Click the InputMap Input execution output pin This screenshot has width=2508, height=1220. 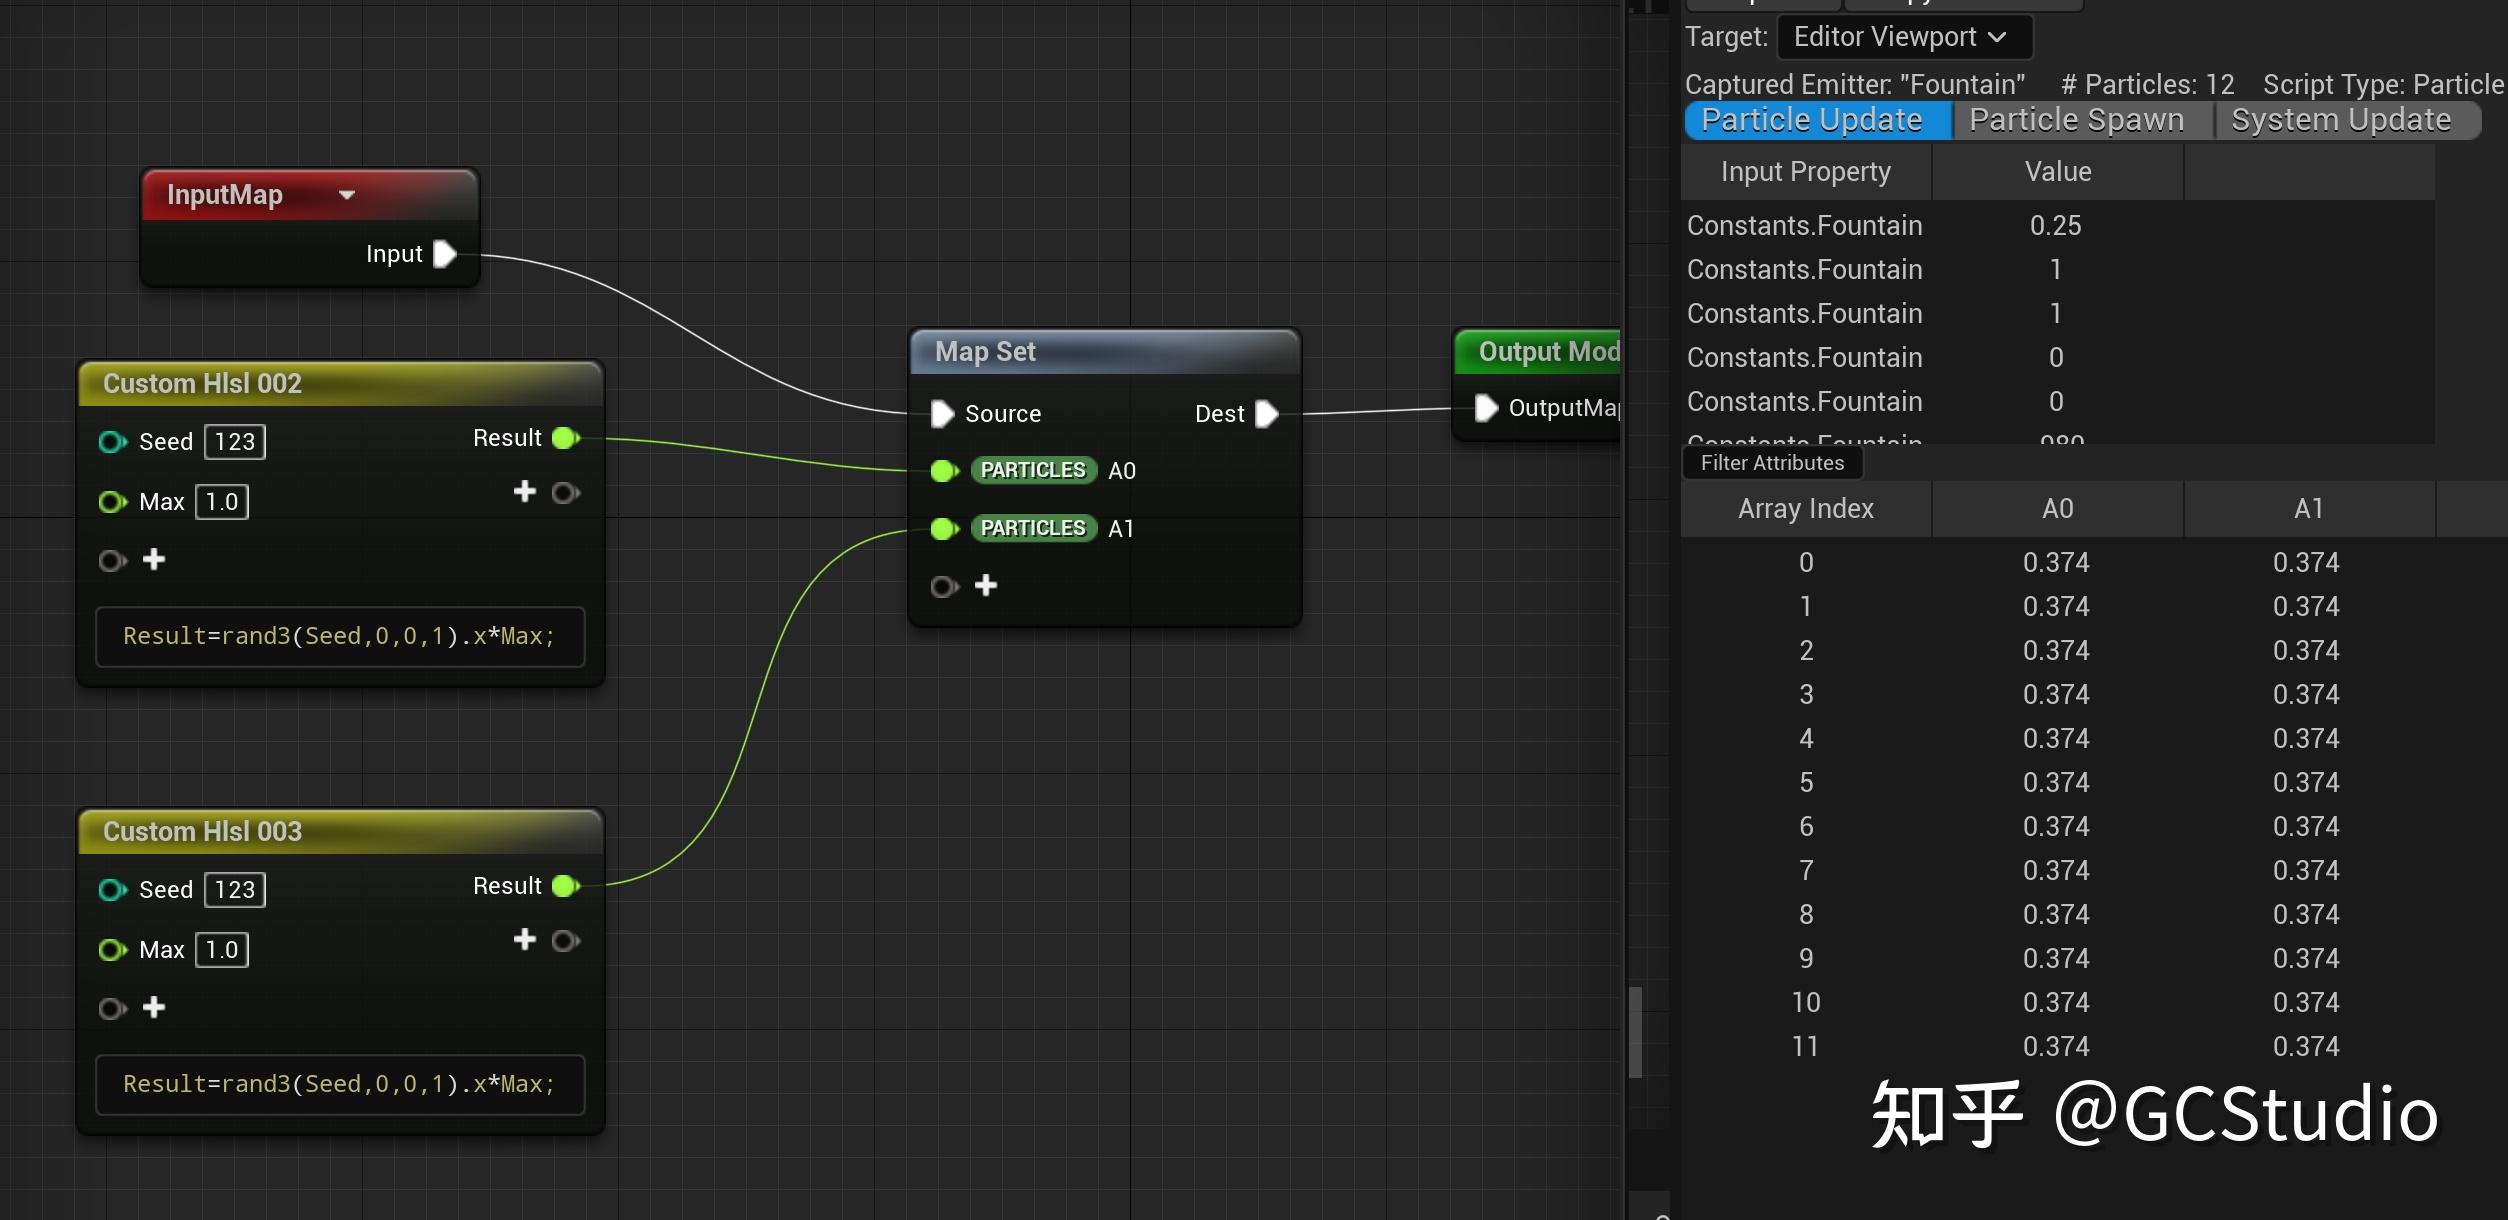pyautogui.click(x=445, y=254)
